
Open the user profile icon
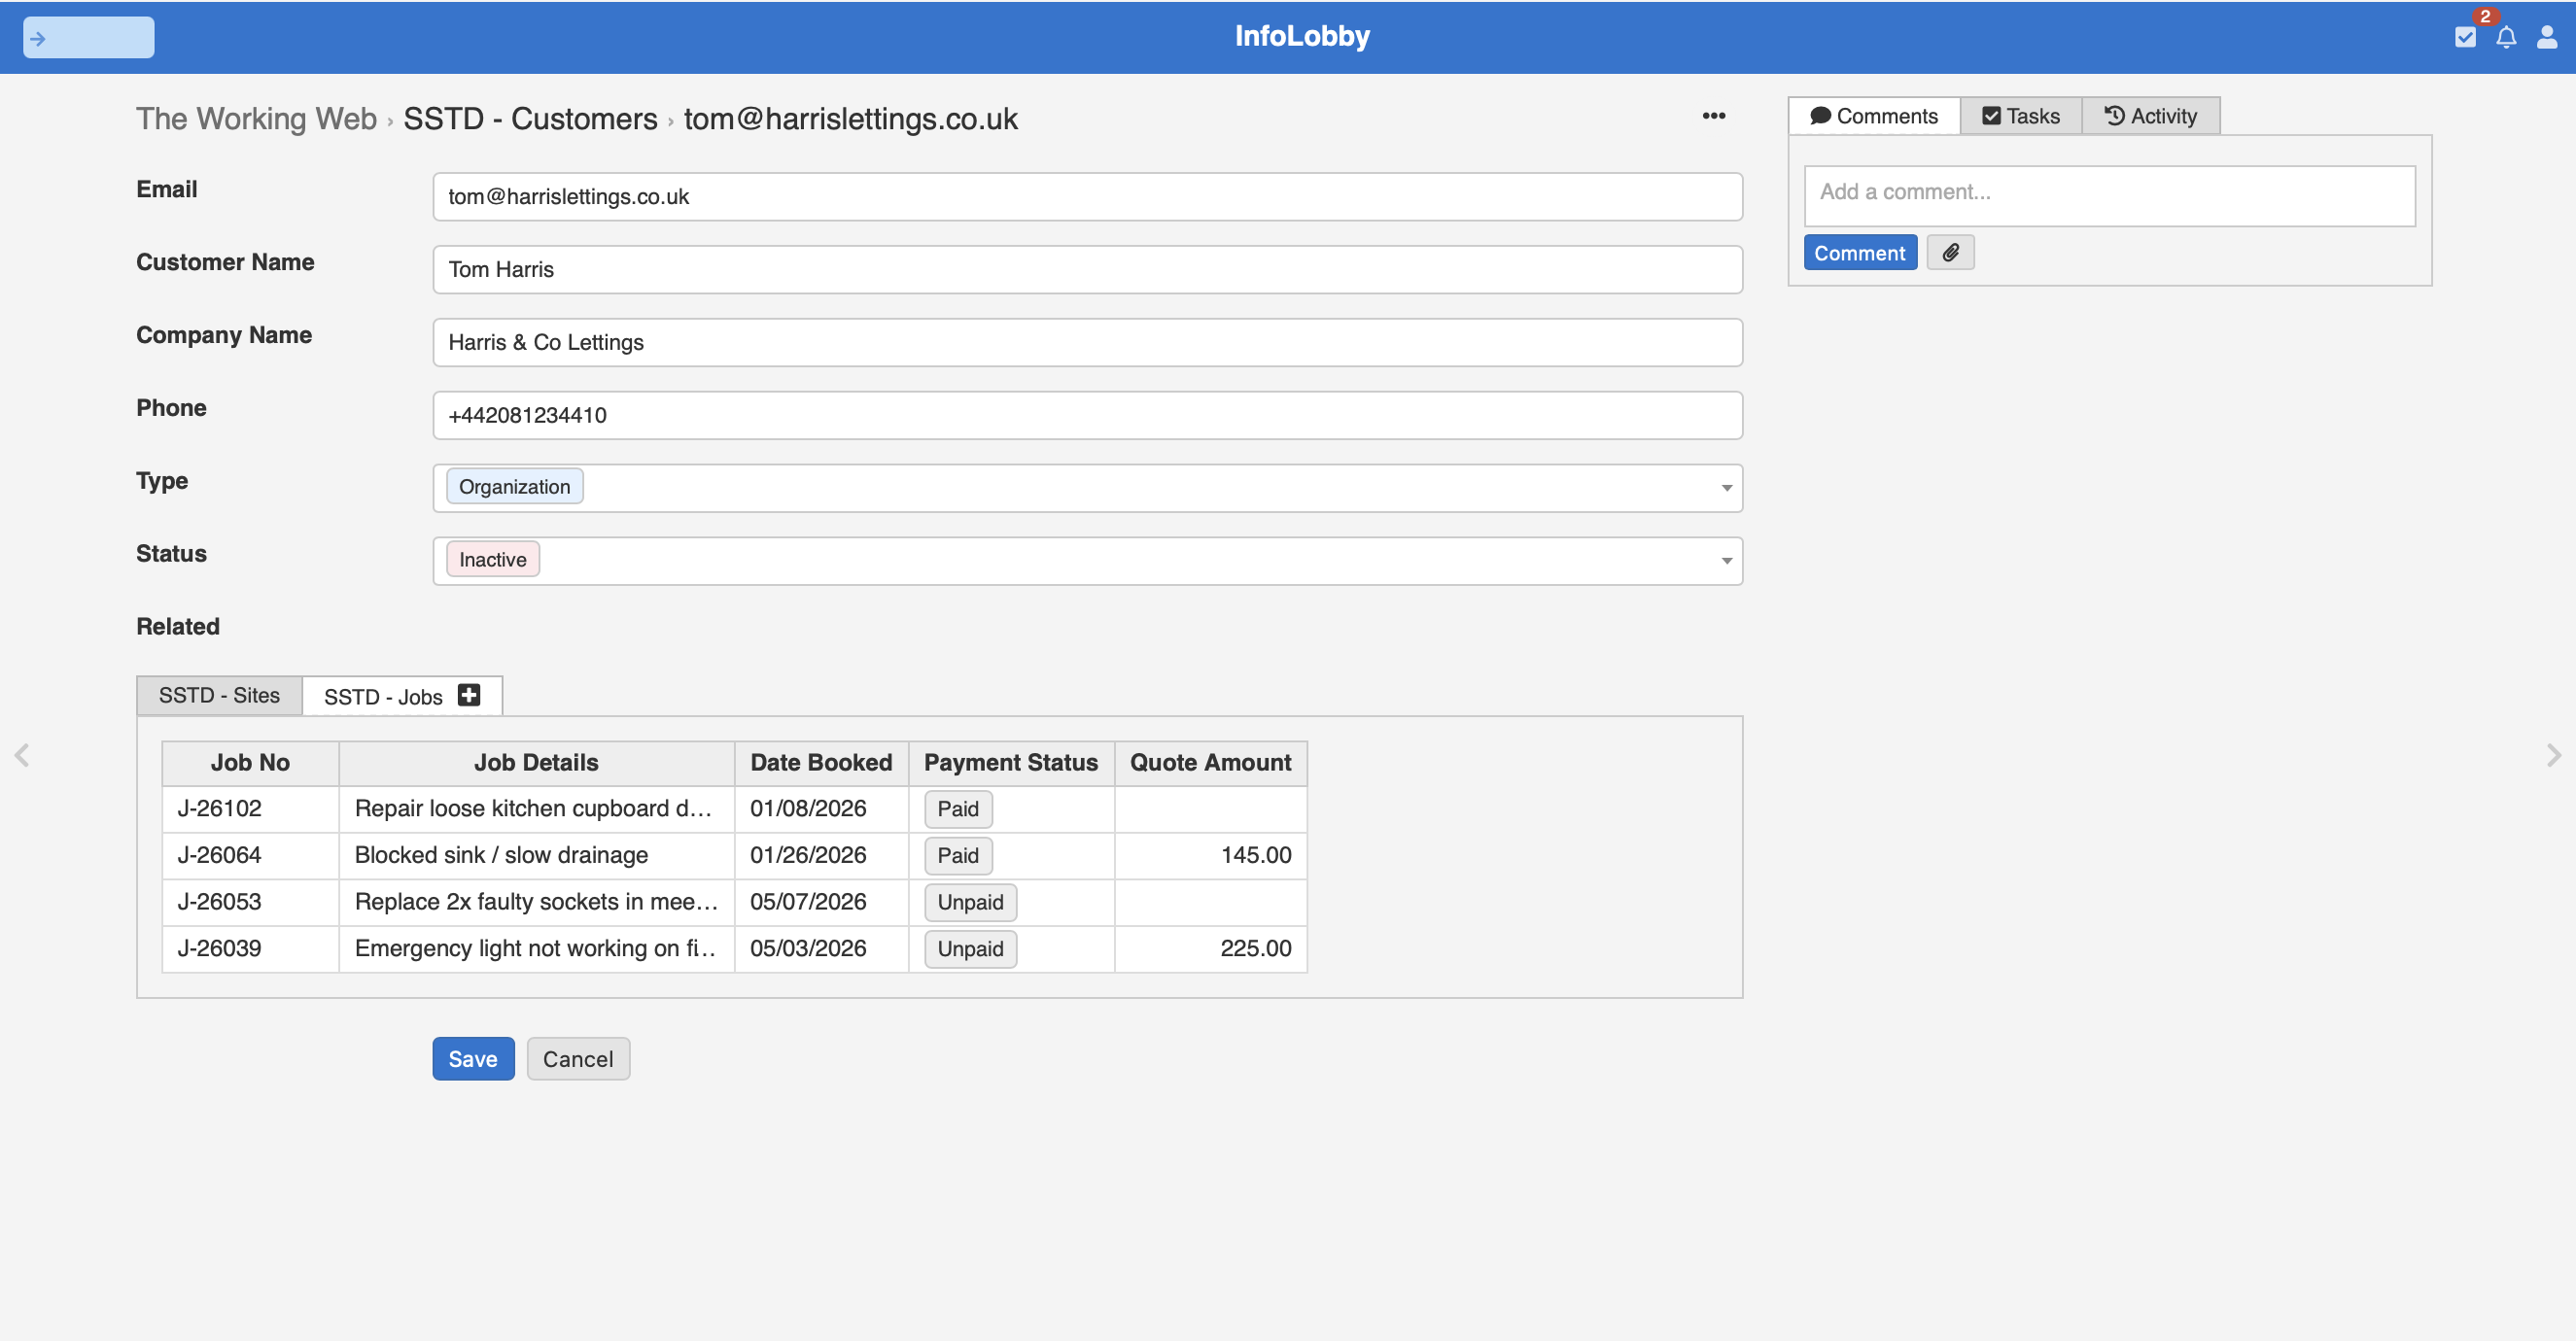[x=2547, y=38]
